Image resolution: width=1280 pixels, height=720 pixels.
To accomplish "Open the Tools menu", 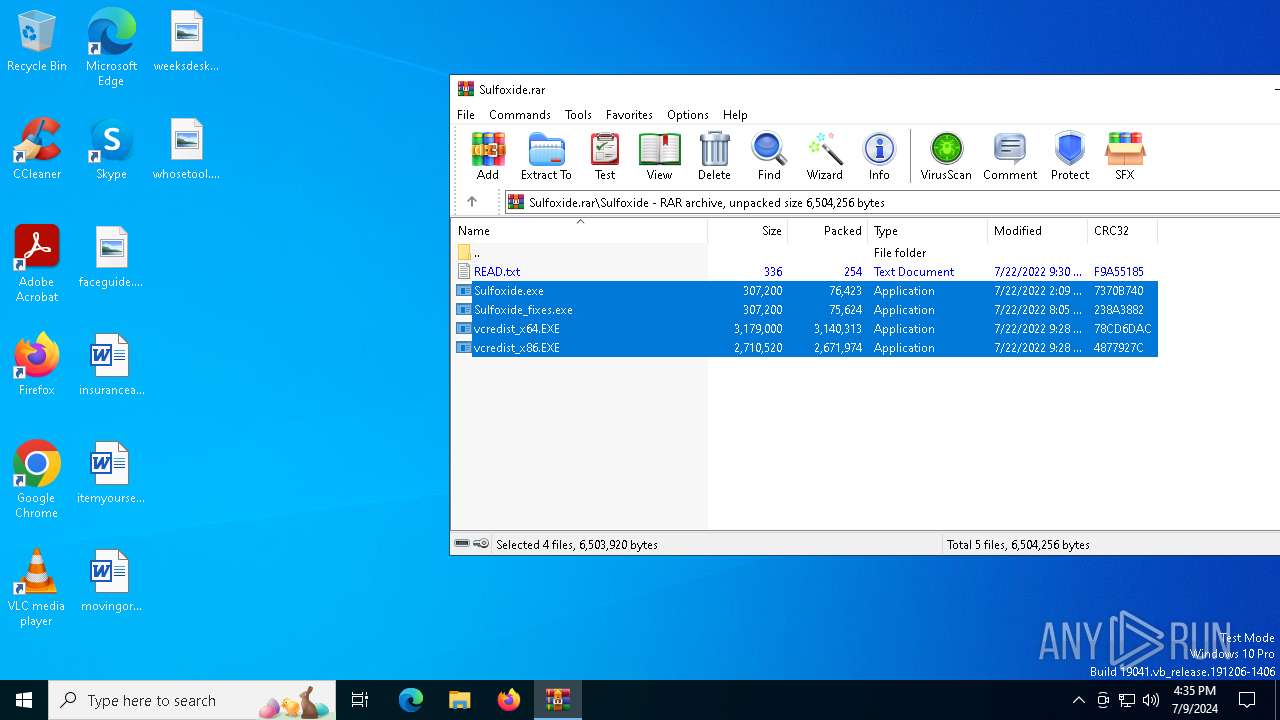I will (578, 115).
